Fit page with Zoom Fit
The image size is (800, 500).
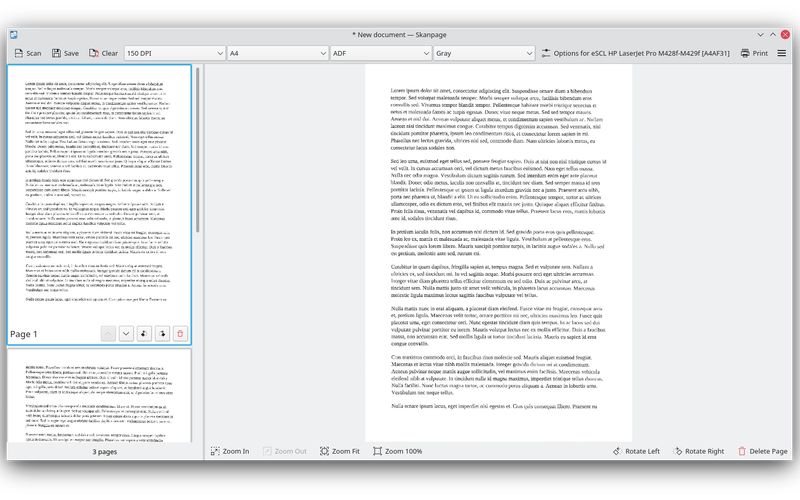340,451
